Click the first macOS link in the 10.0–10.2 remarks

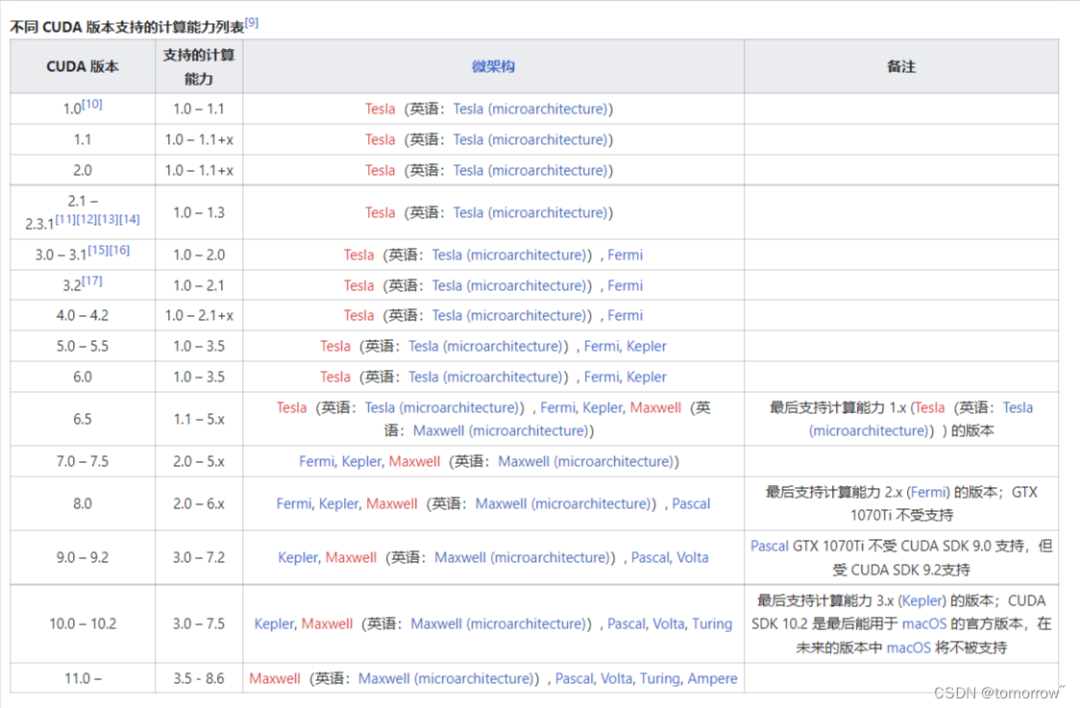[925, 624]
